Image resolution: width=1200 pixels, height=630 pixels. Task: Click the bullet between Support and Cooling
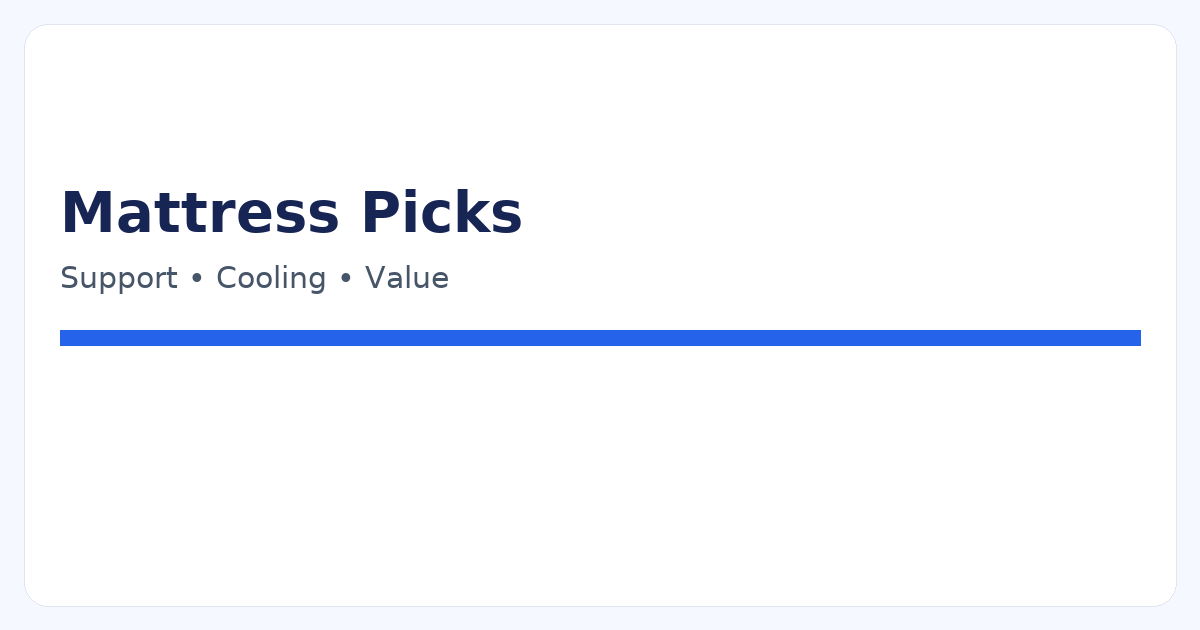pos(197,279)
